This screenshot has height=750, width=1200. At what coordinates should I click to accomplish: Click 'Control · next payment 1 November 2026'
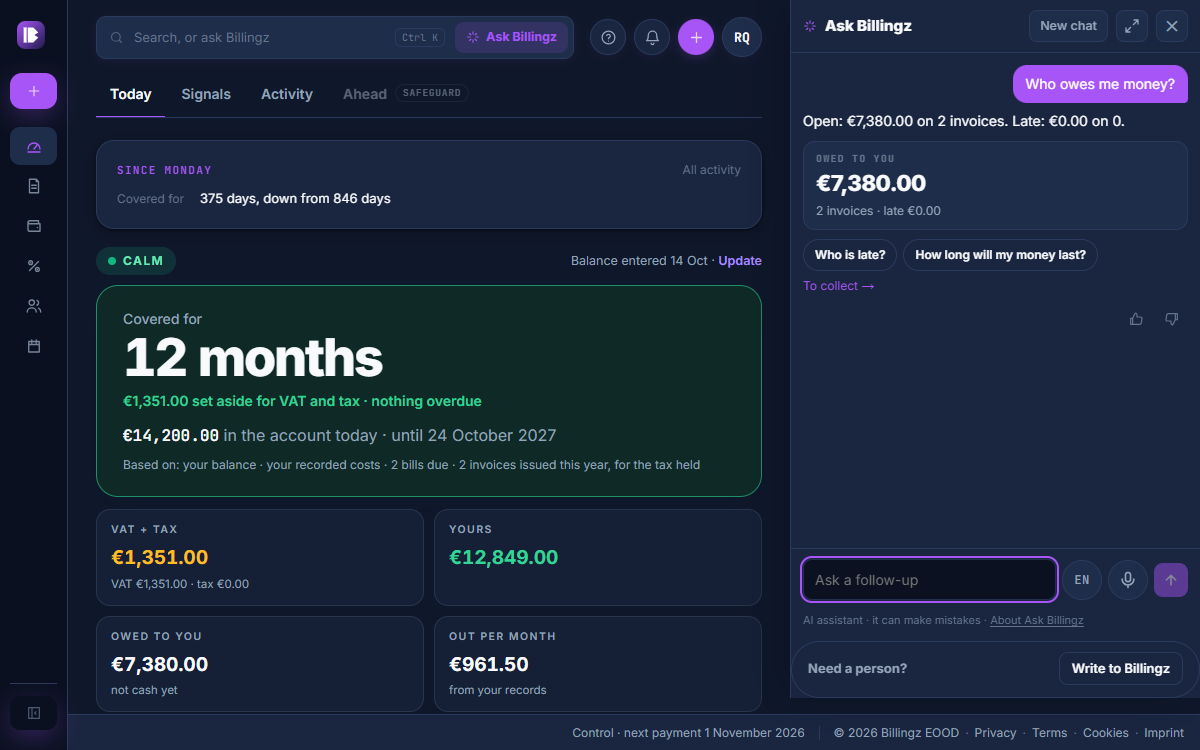[x=688, y=733]
